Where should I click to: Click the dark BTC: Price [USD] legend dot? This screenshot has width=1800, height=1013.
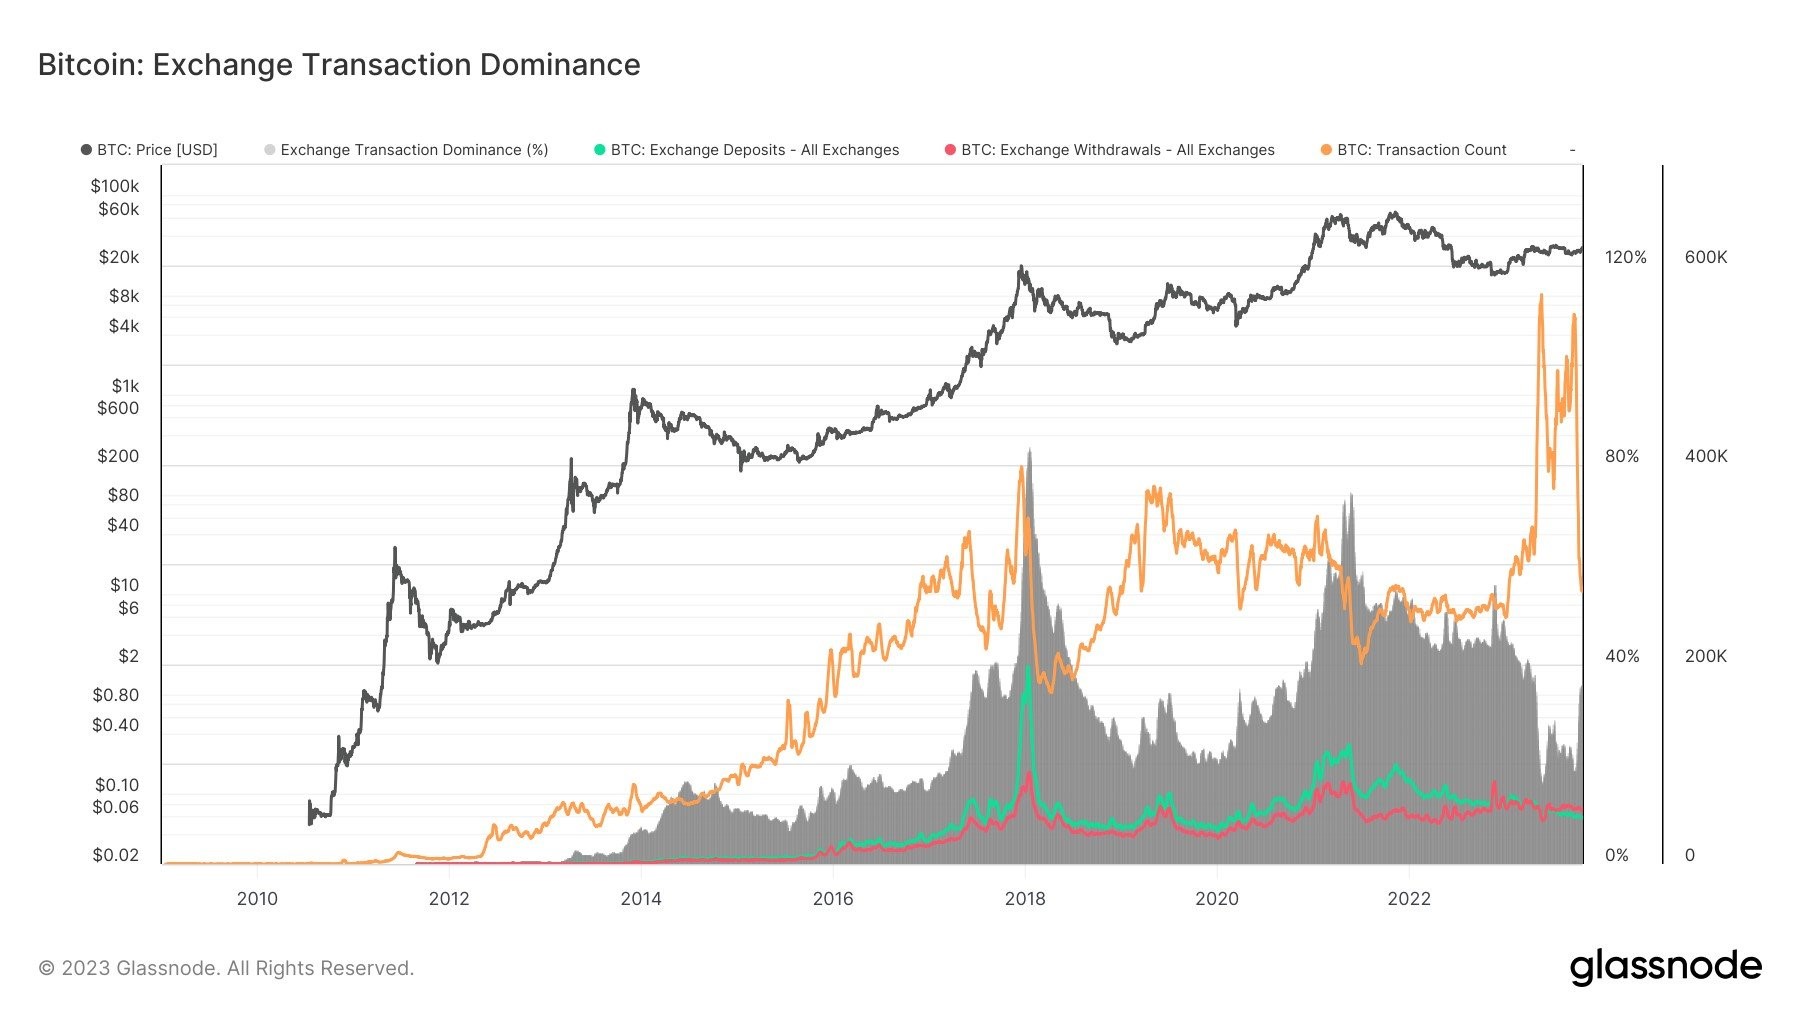coord(85,150)
